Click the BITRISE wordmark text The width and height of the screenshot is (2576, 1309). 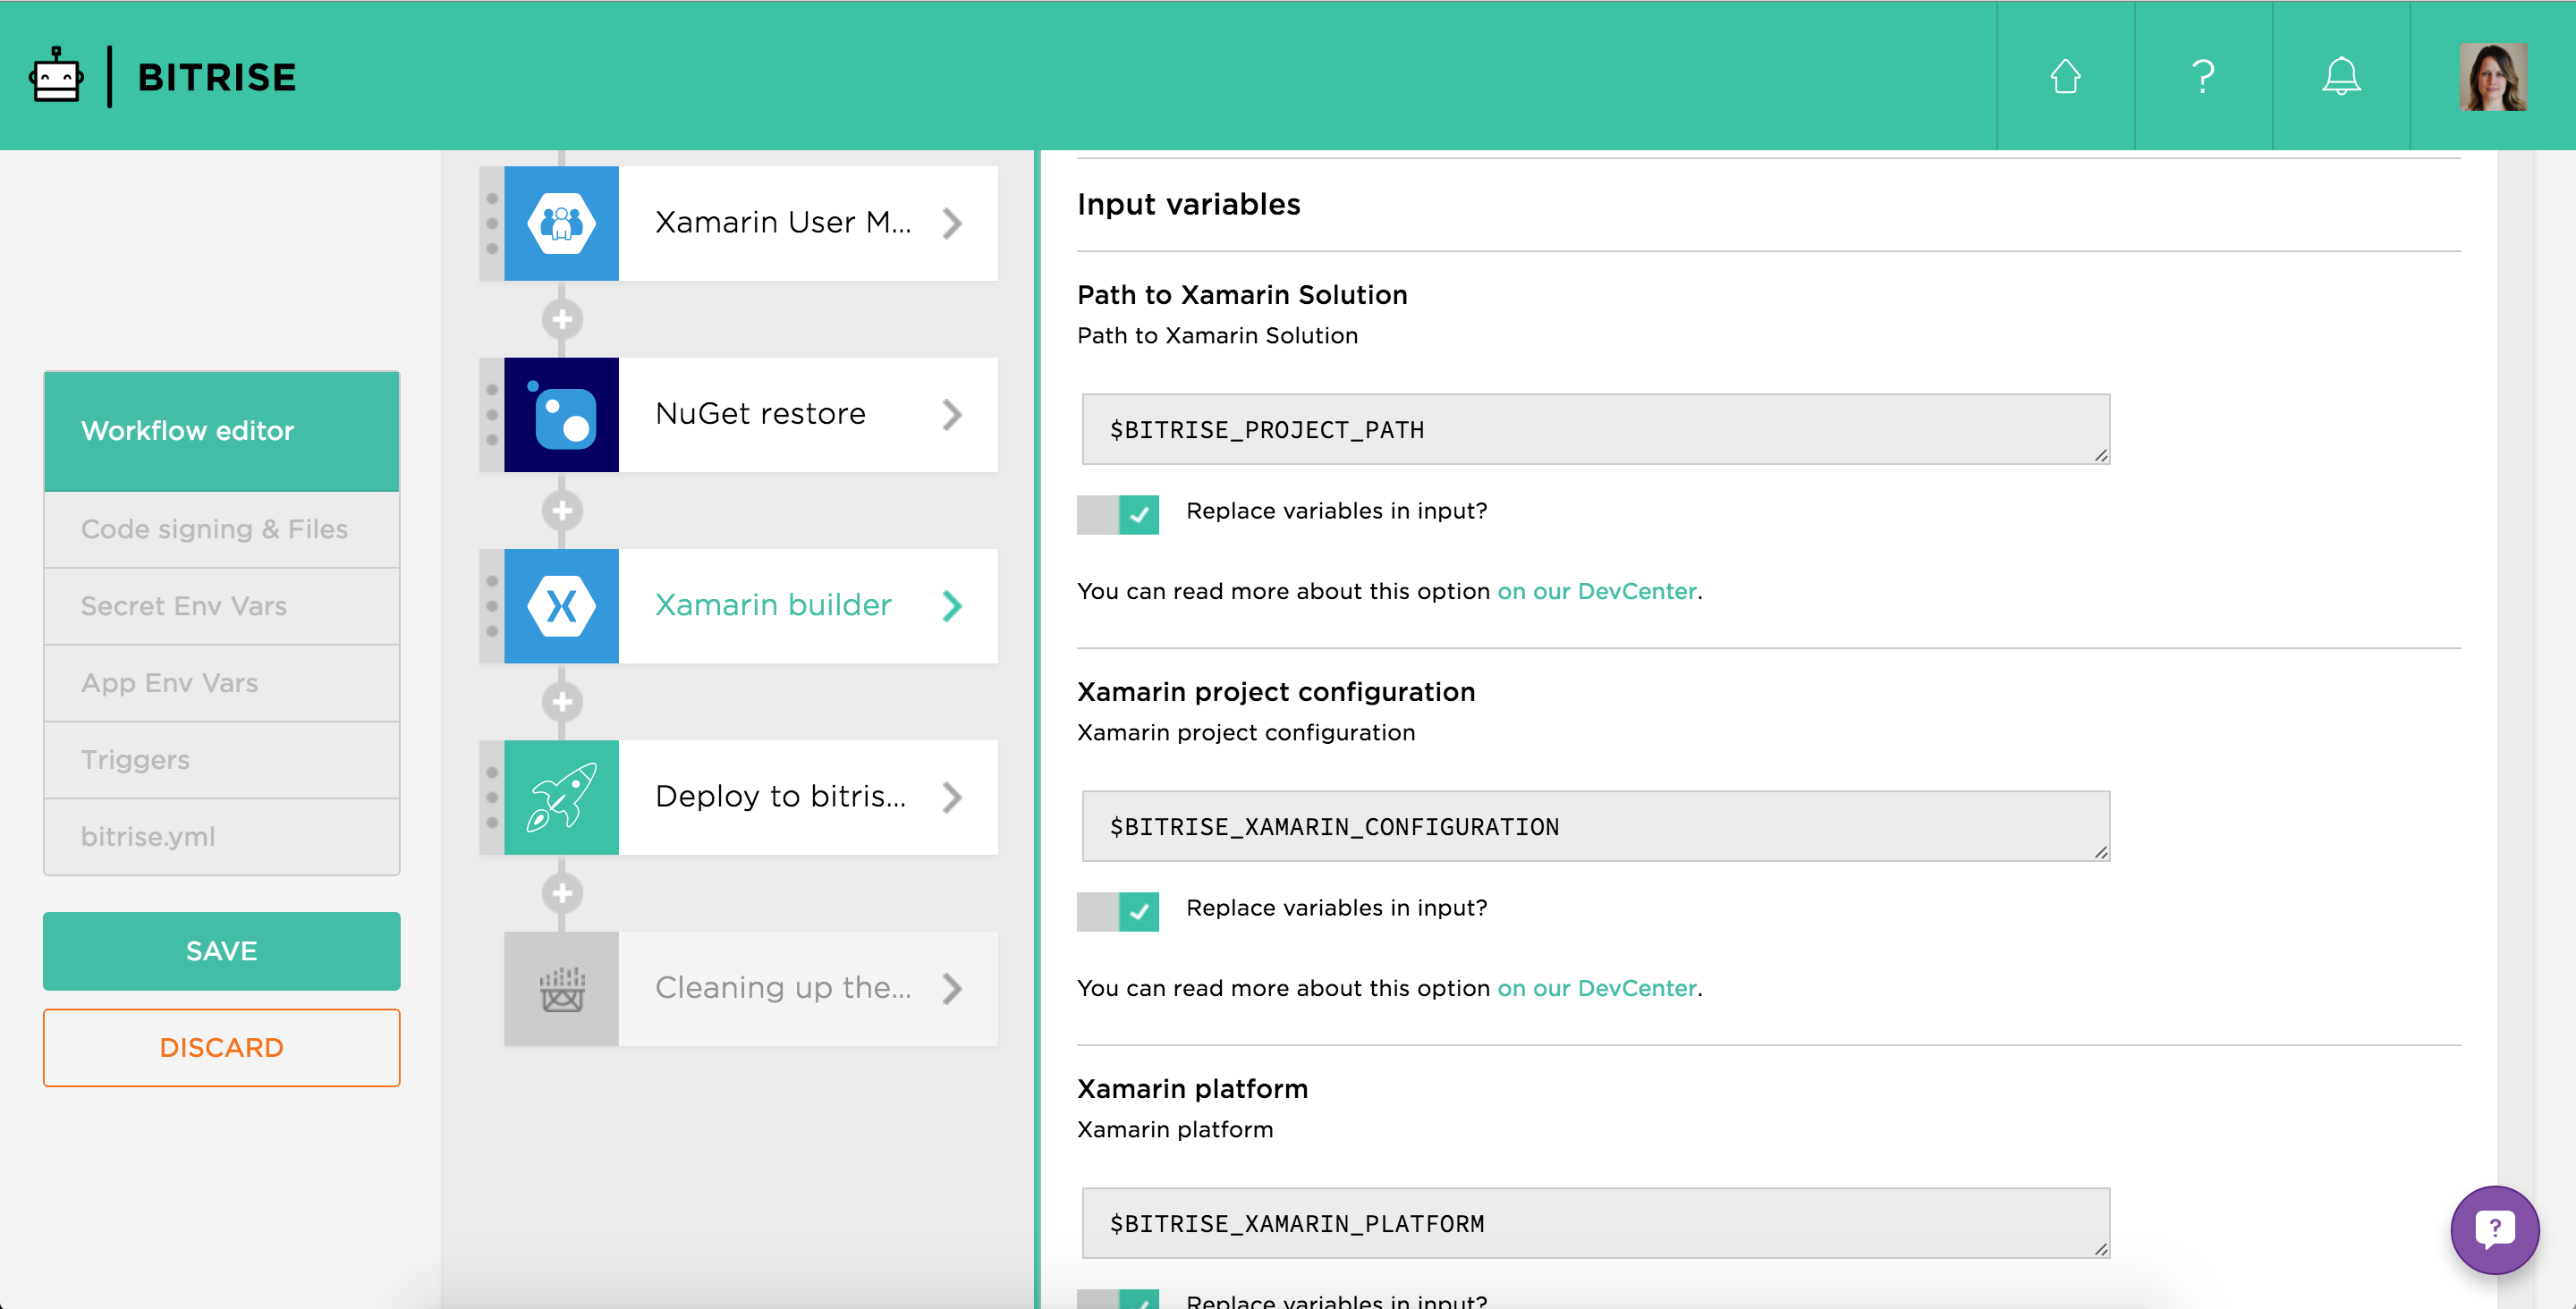[x=217, y=77]
